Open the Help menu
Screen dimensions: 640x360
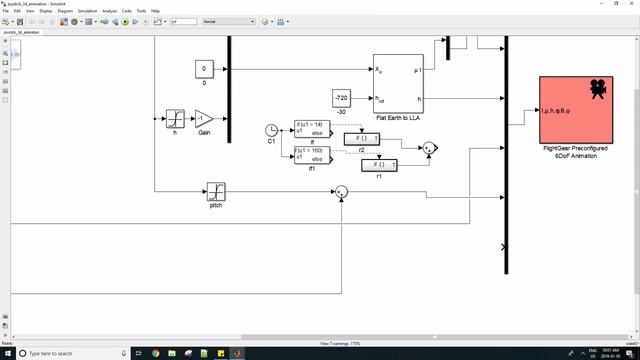[x=155, y=11]
